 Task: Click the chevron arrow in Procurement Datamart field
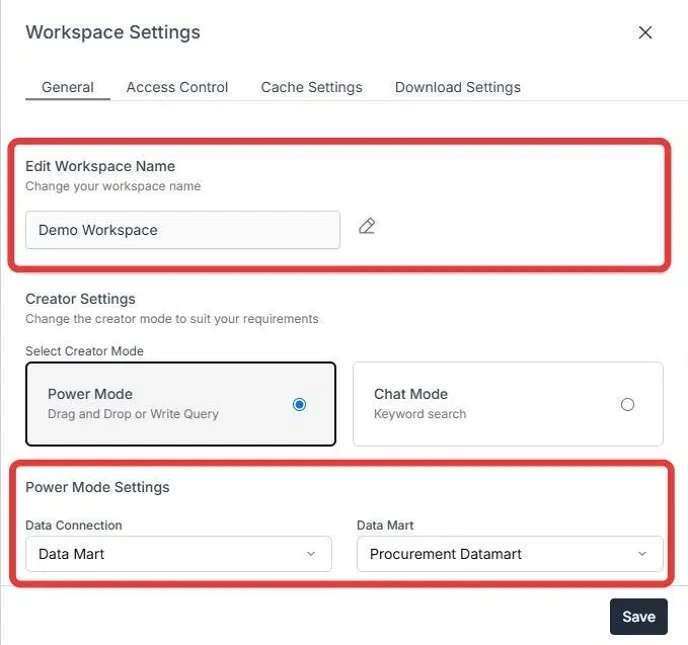point(642,554)
